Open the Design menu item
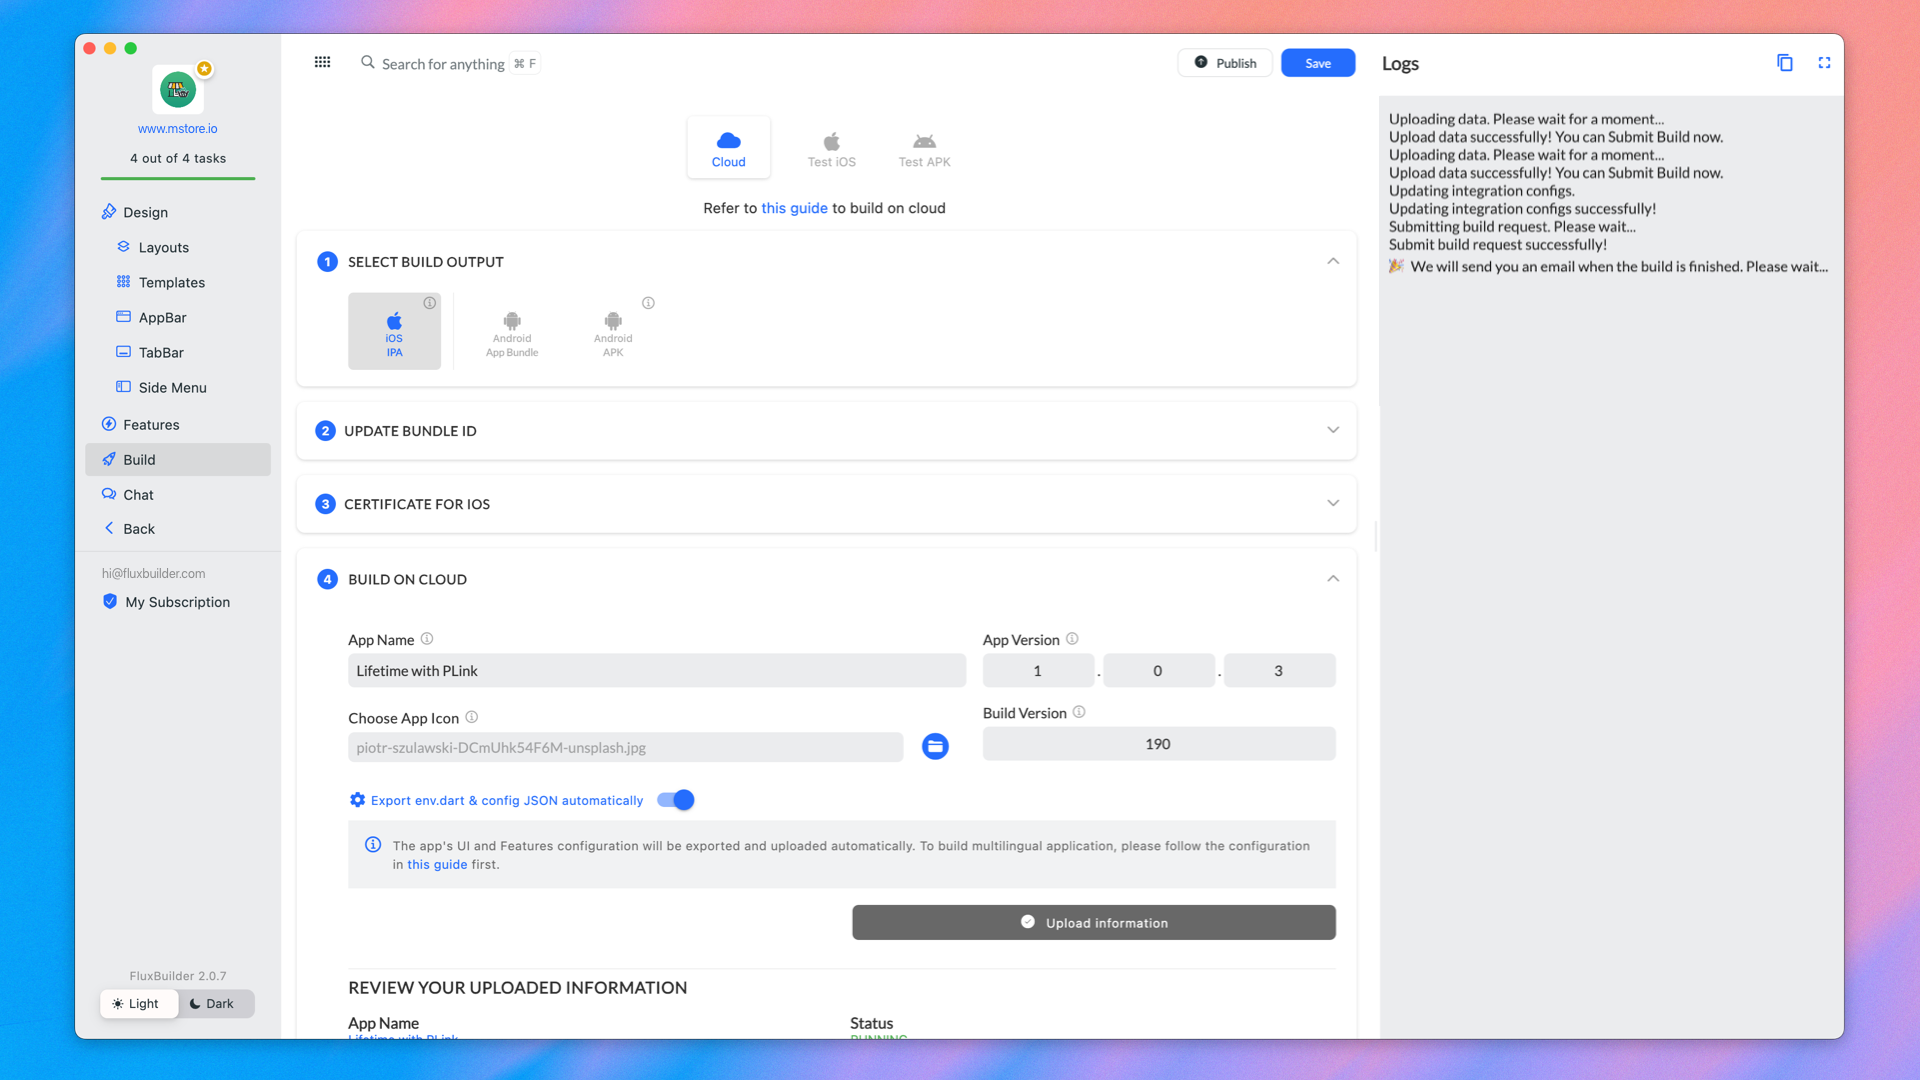1920x1080 pixels. (145, 212)
